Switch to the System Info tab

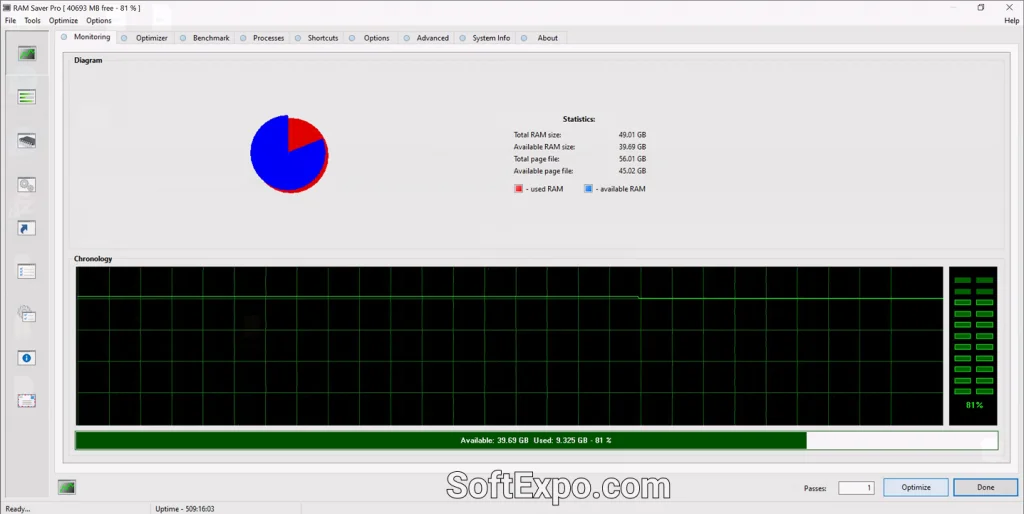[x=485, y=38]
